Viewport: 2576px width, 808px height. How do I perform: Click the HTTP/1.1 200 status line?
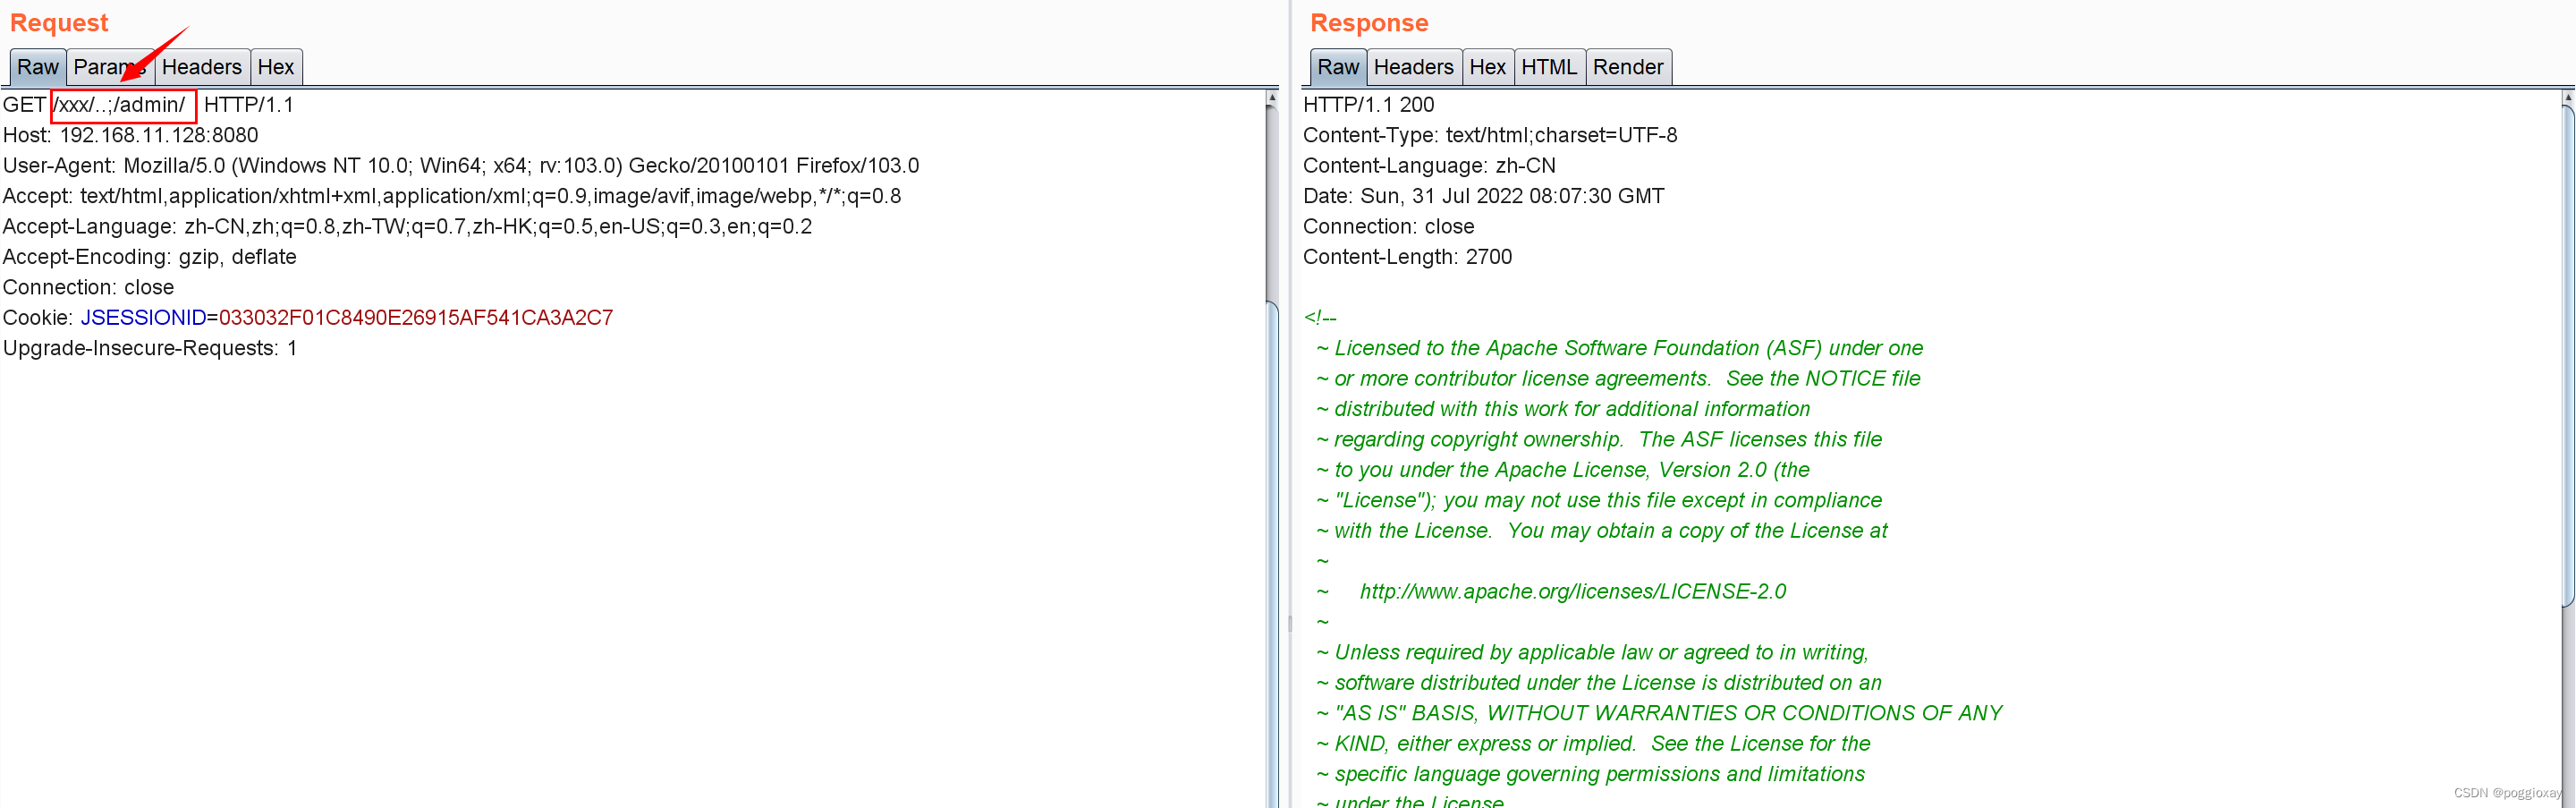[1368, 105]
